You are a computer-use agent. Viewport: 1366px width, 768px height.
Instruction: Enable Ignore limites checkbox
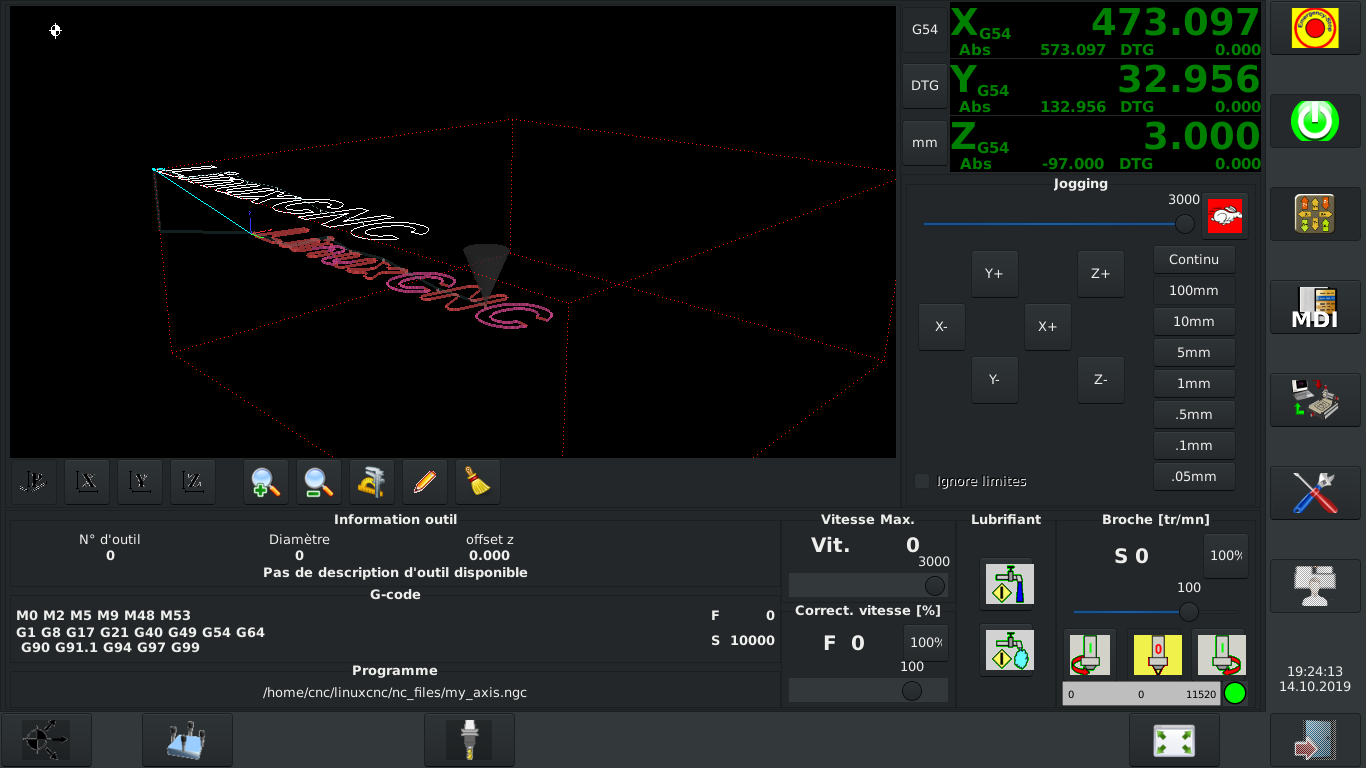(922, 481)
